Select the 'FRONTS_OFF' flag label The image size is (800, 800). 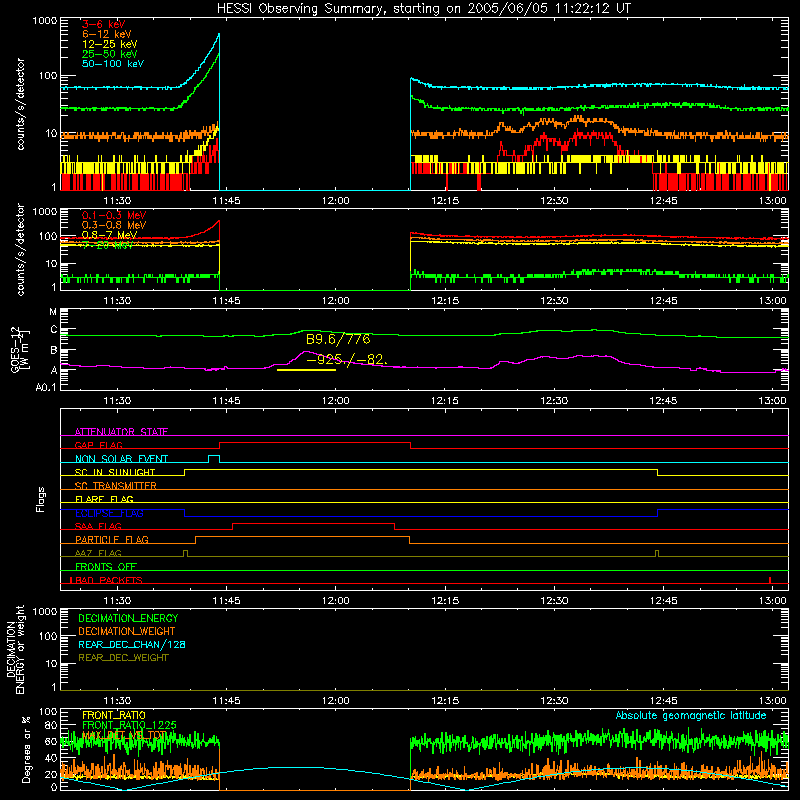coord(106,566)
